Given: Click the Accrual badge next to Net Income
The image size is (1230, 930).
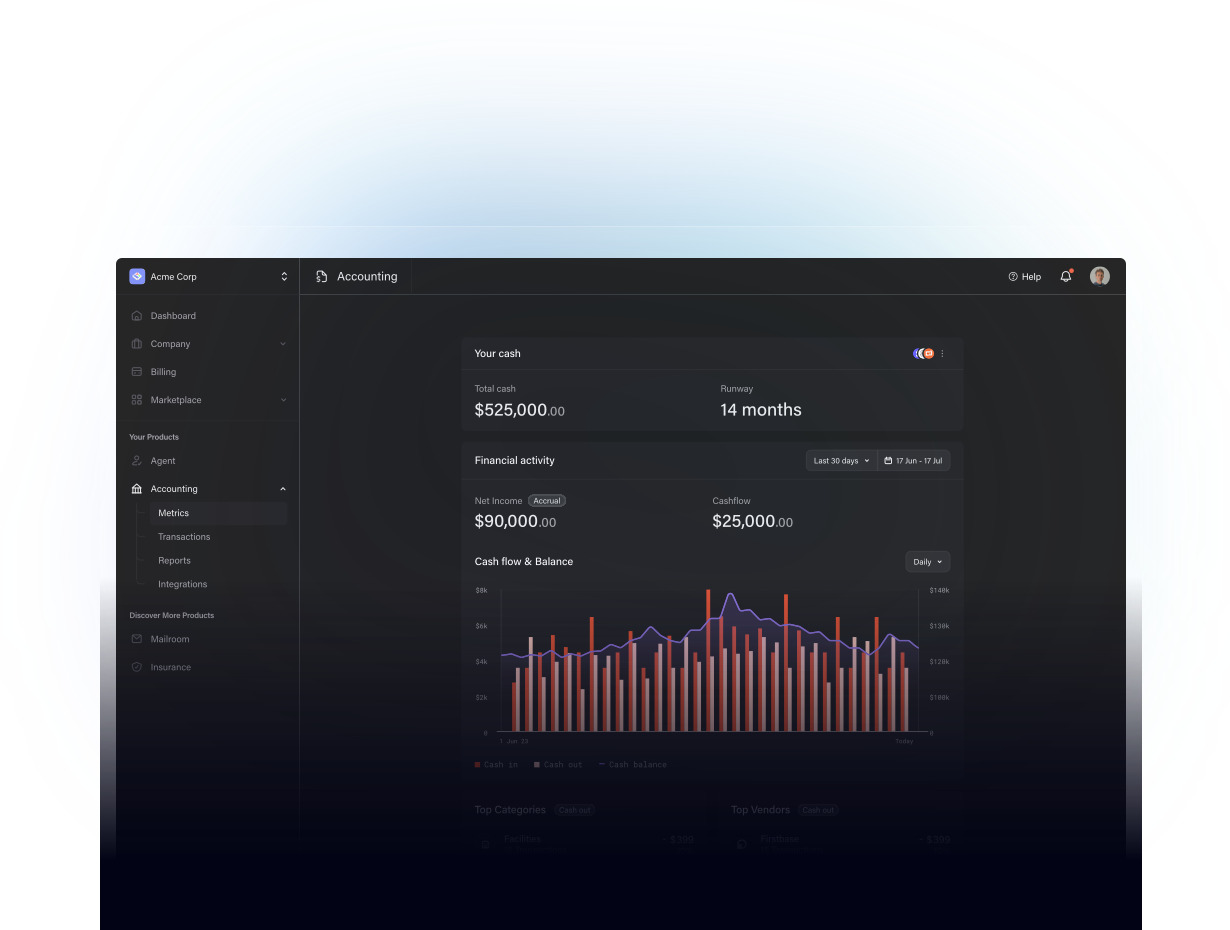Looking at the screenshot, I should pos(547,501).
